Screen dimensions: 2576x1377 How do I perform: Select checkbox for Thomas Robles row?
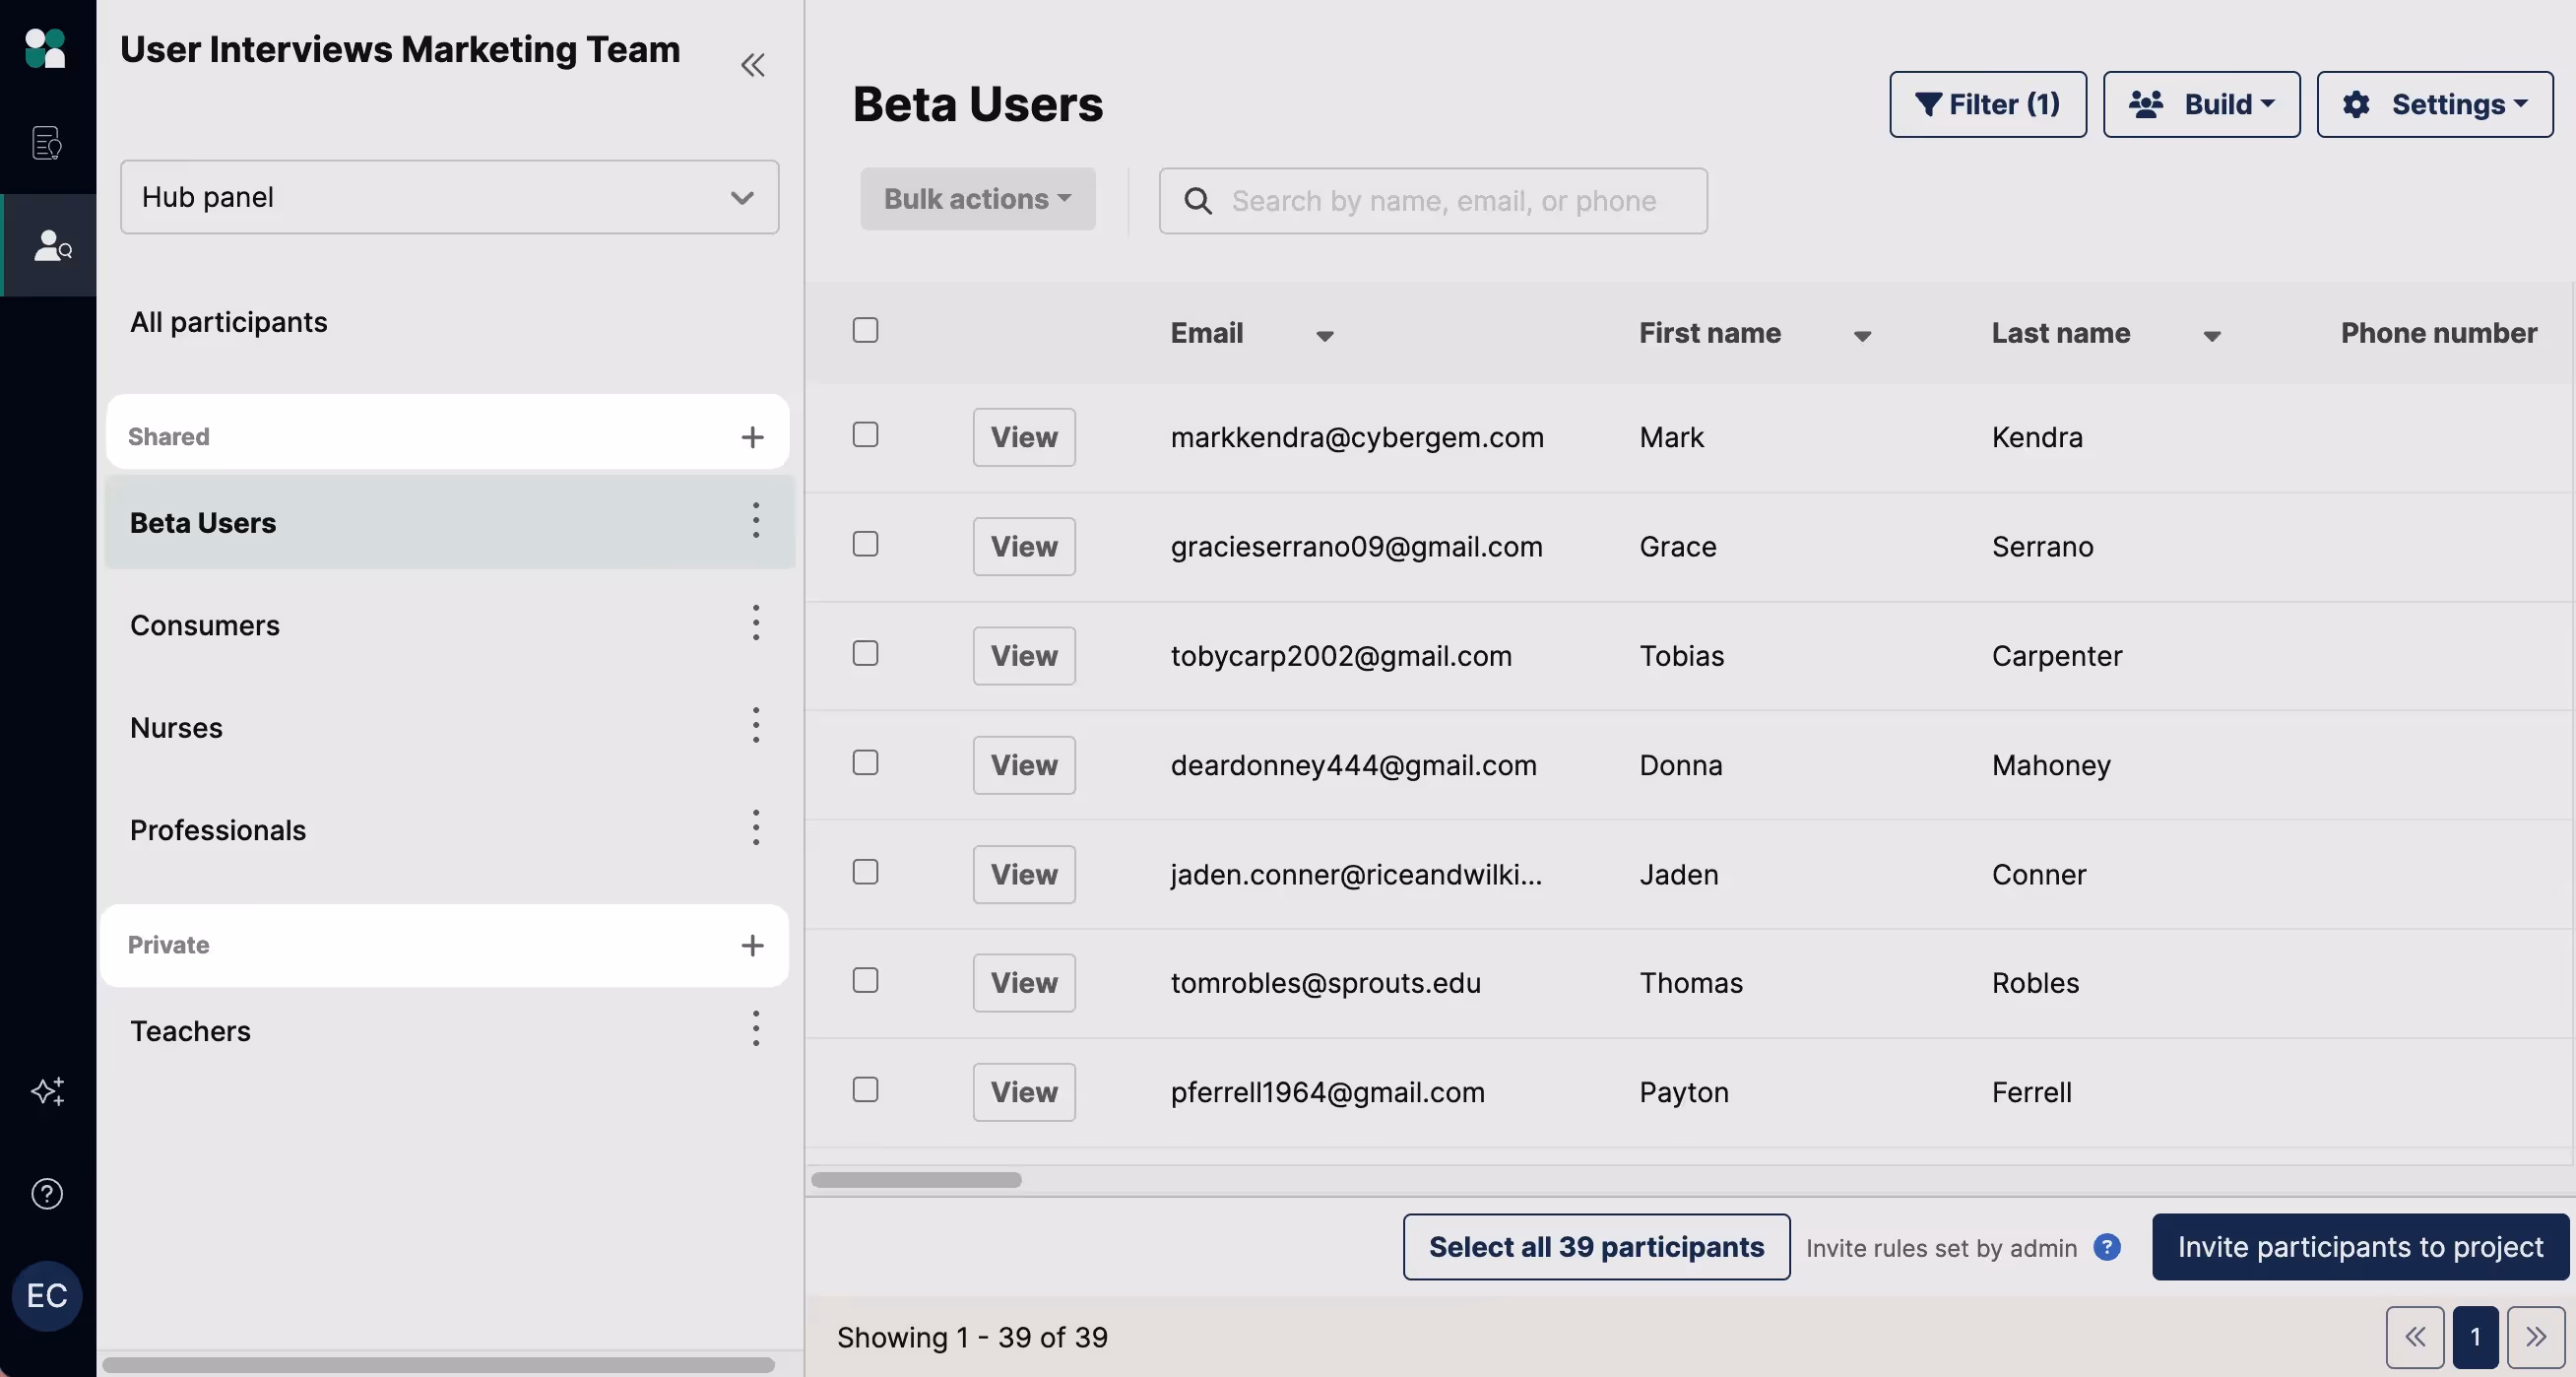pyautogui.click(x=865, y=981)
